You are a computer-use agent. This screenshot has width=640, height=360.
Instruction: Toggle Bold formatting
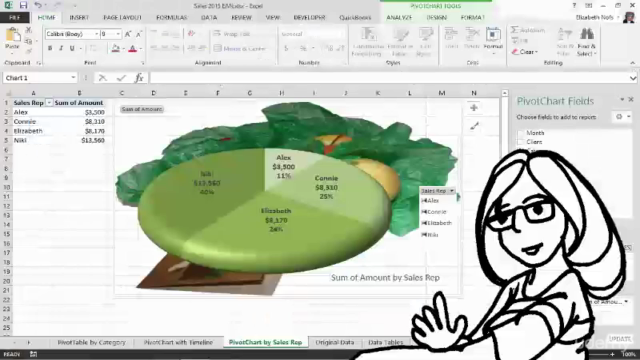pos(50,49)
